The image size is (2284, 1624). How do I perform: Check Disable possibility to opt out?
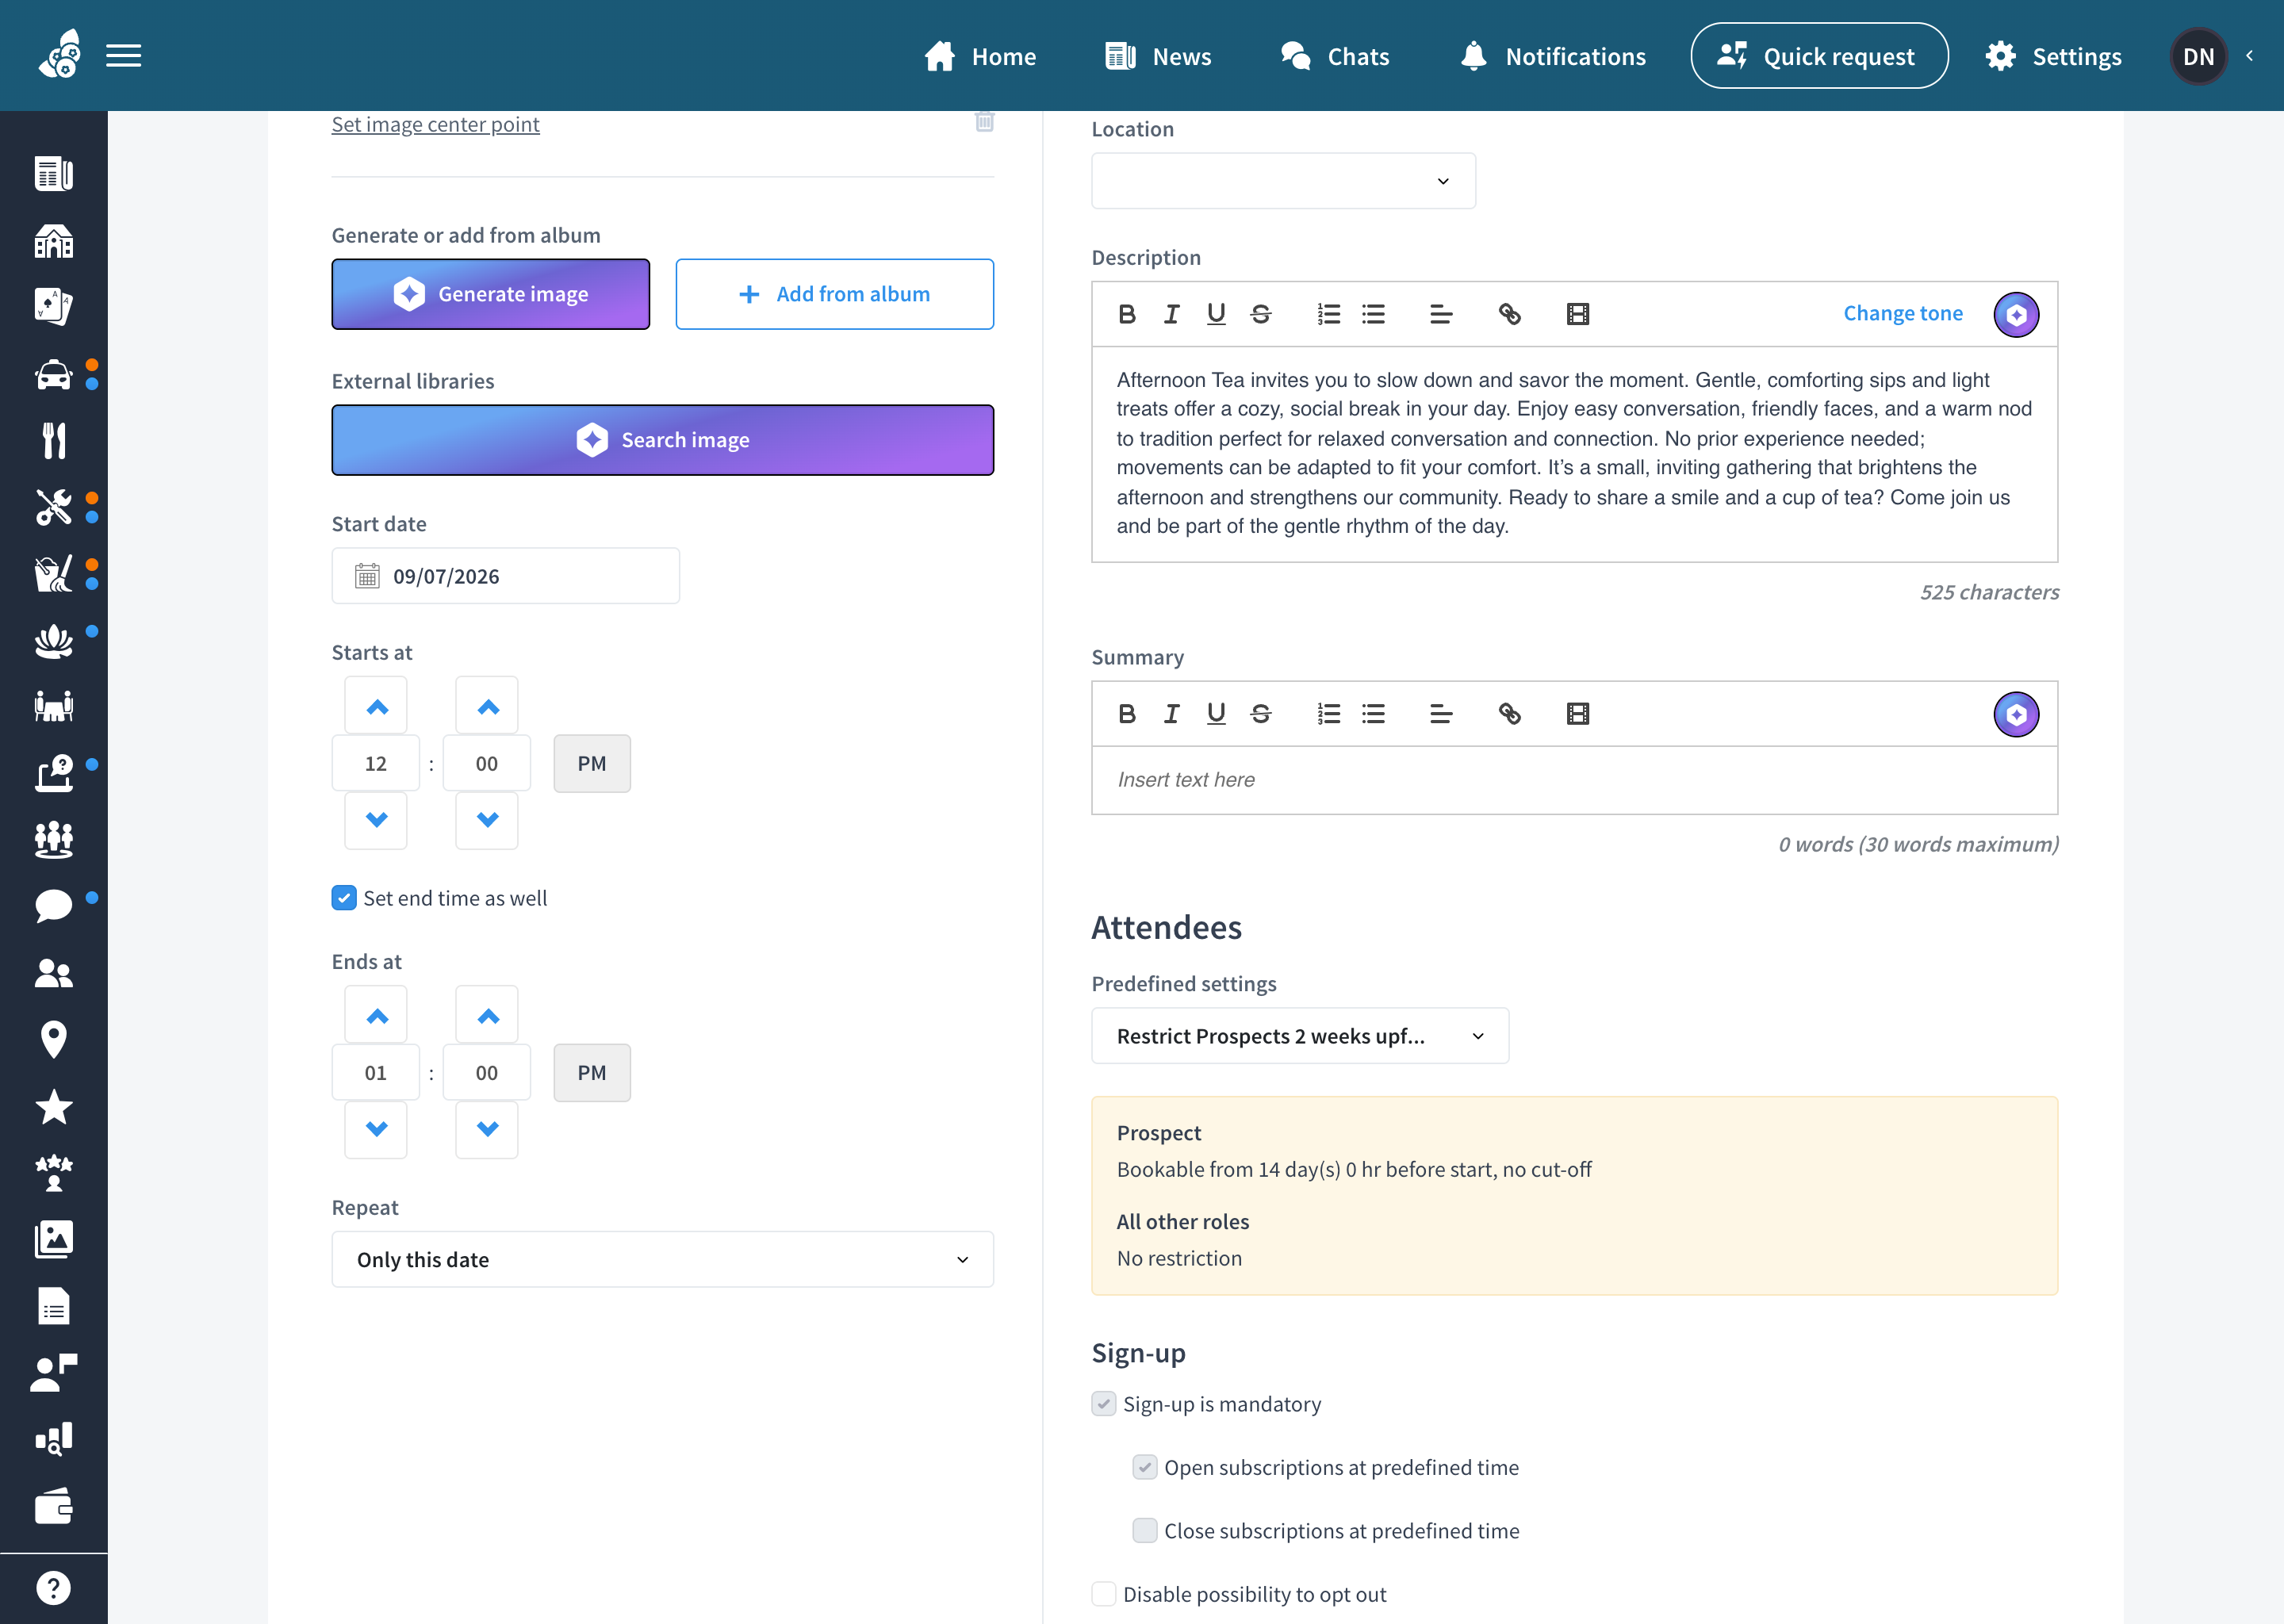1104,1594
